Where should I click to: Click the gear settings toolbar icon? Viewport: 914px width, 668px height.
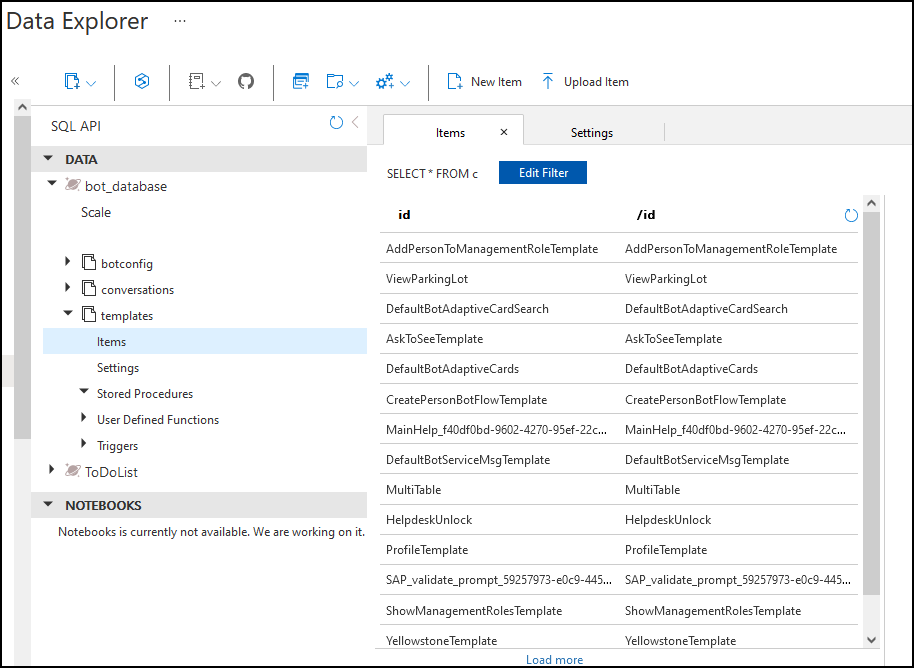click(x=385, y=82)
